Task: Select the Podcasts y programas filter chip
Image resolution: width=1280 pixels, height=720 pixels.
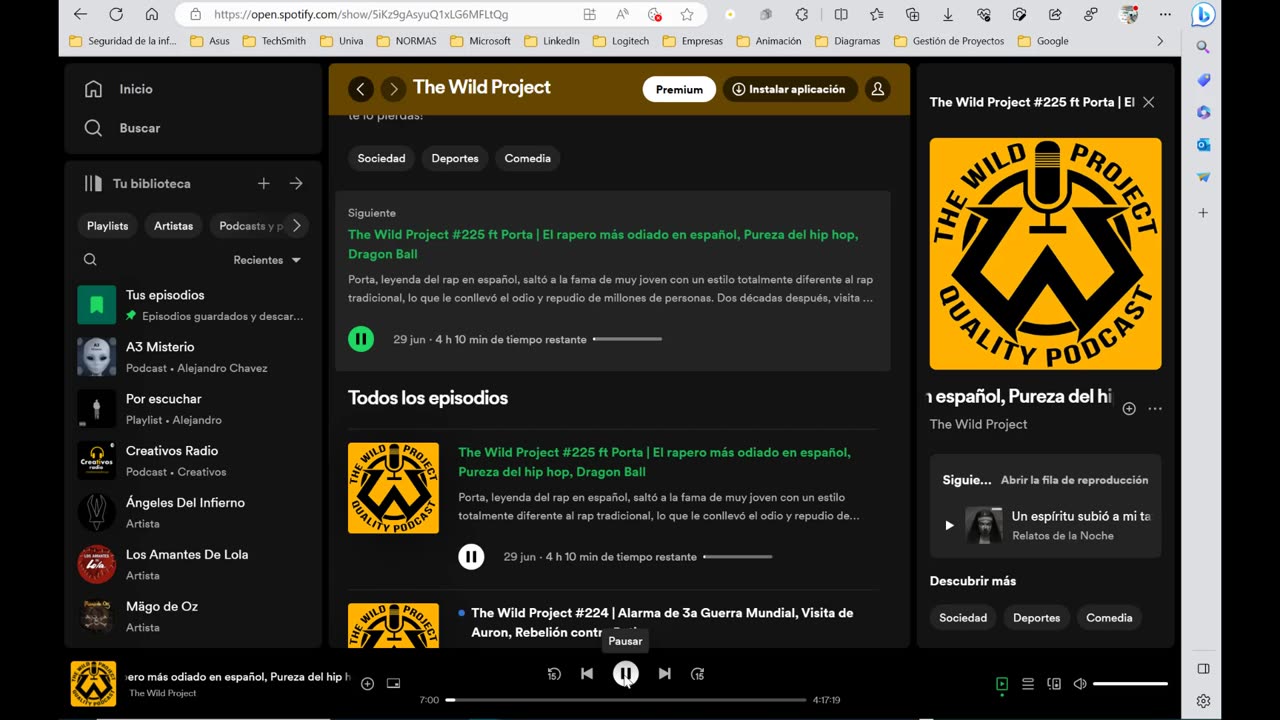Action: pos(249,226)
